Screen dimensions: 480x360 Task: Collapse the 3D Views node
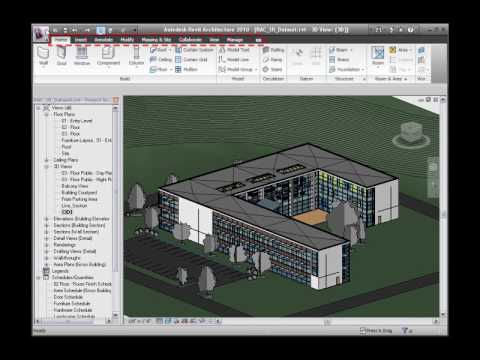(46, 167)
